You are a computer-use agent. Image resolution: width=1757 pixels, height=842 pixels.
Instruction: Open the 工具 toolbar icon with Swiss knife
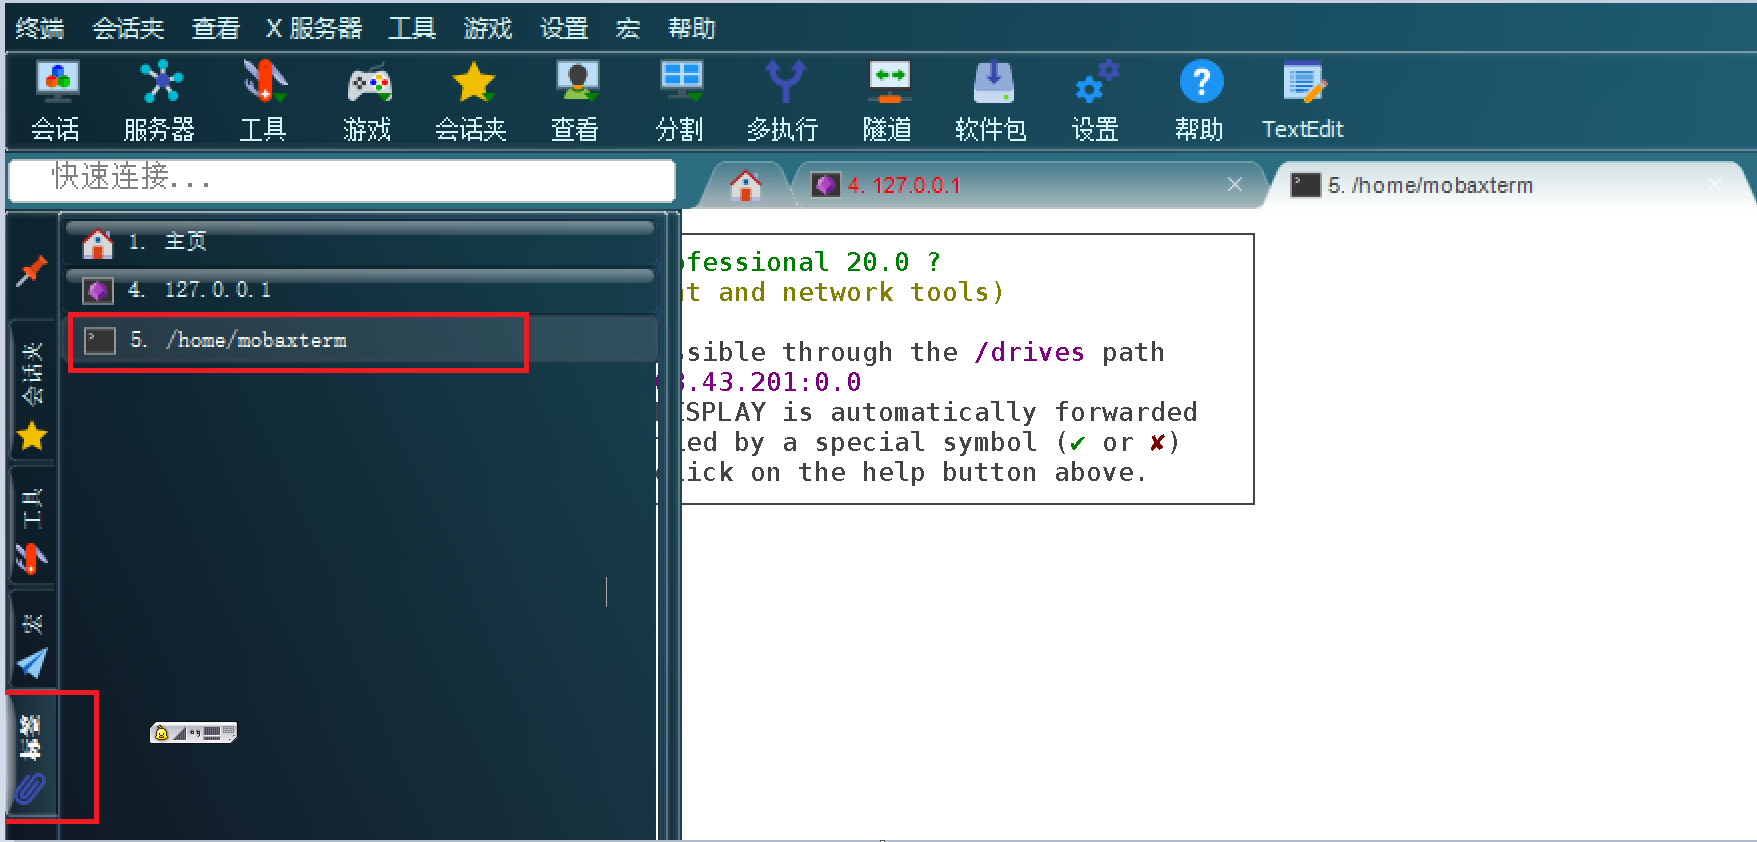click(264, 101)
